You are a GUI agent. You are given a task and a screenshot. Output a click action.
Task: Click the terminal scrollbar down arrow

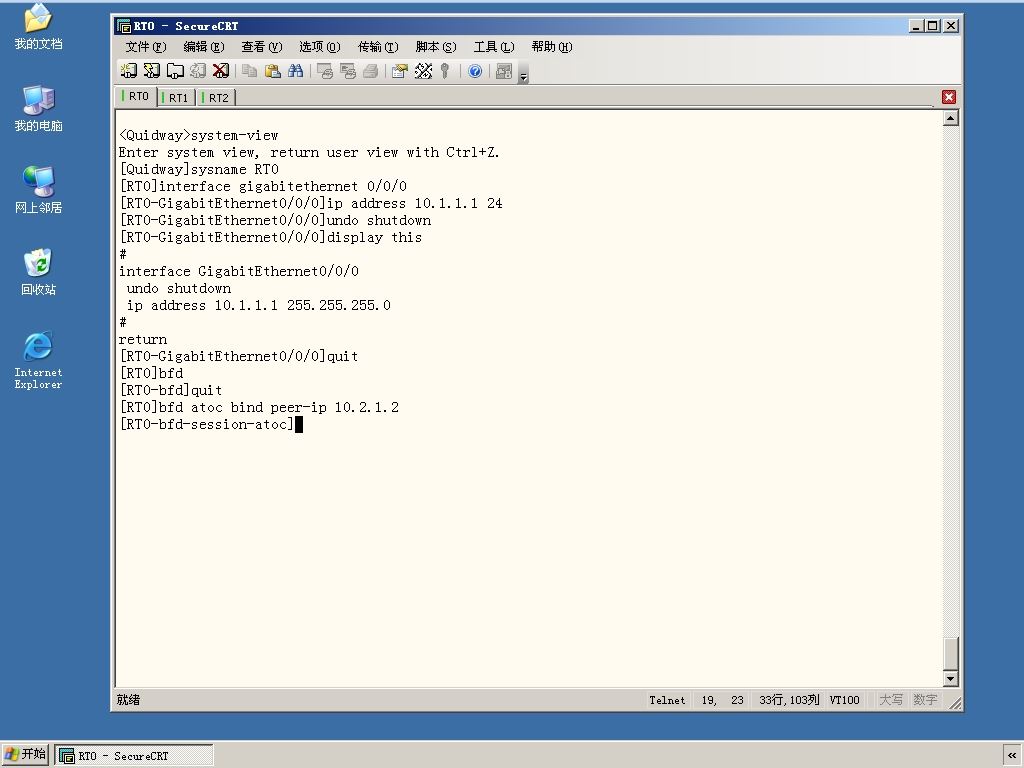(951, 679)
